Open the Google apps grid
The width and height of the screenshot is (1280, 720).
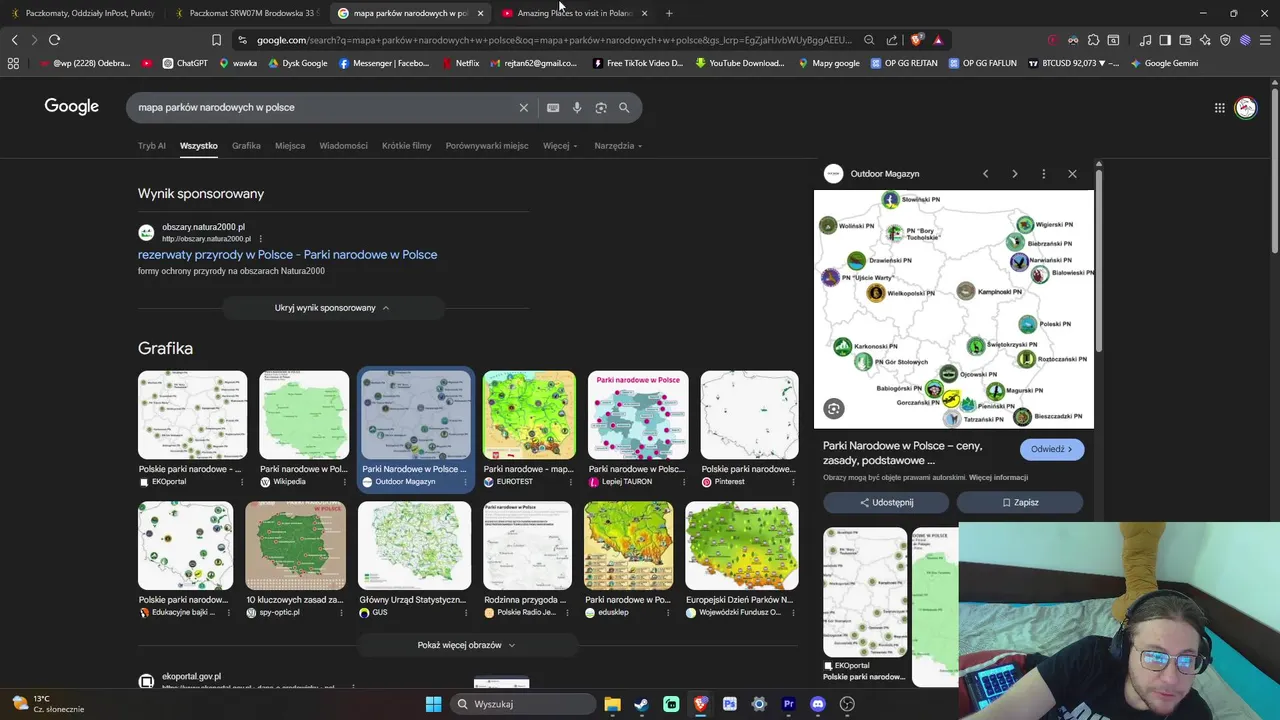coord(1219,108)
